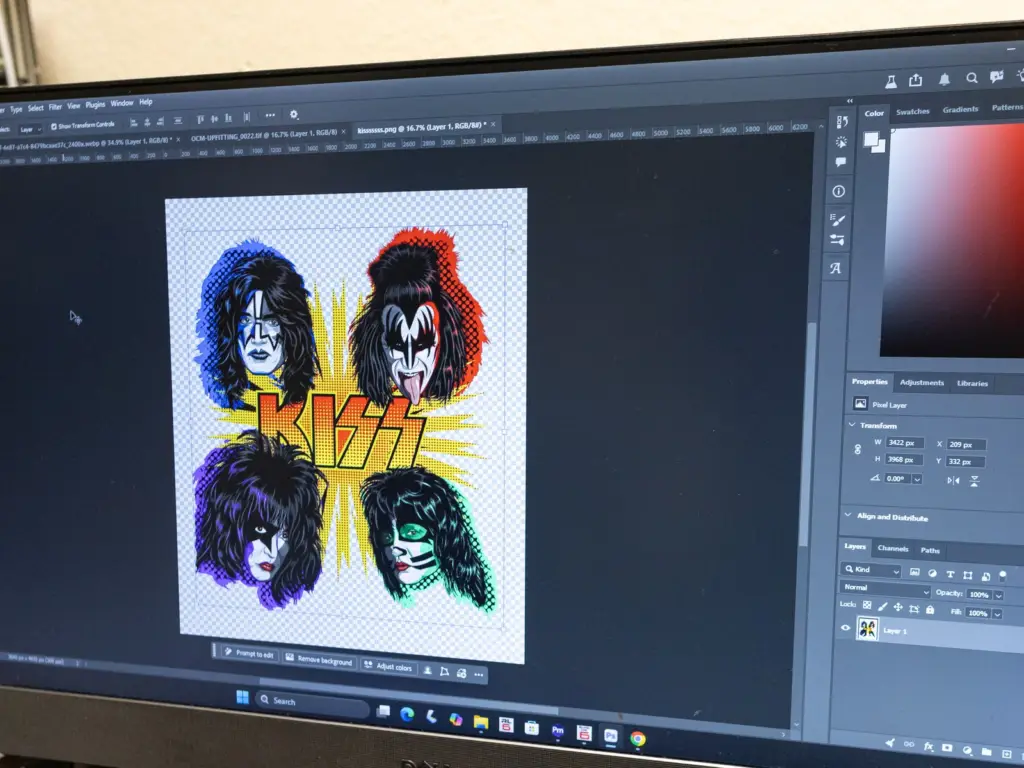Open the Fill 100% dropdown arrow
1024x768 pixels.
997,614
